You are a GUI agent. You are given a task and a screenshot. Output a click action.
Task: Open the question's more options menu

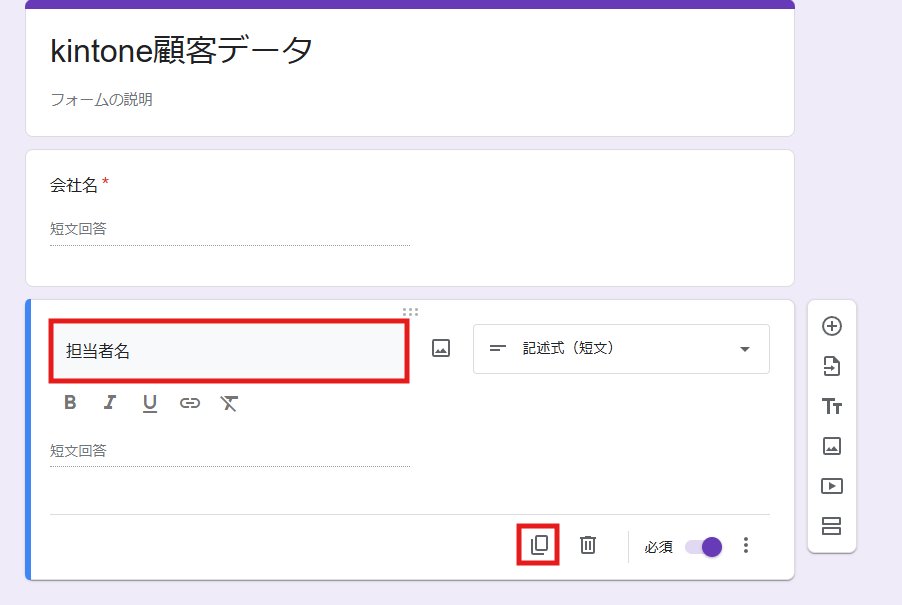[x=746, y=545]
